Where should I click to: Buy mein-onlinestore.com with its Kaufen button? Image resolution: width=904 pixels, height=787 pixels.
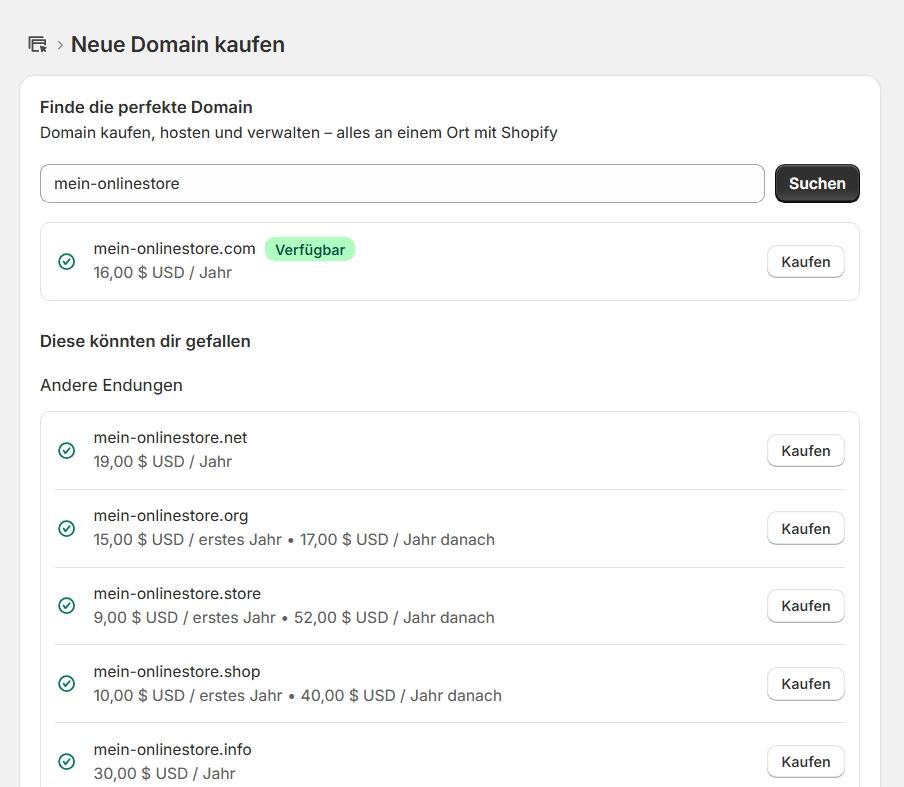tap(805, 261)
